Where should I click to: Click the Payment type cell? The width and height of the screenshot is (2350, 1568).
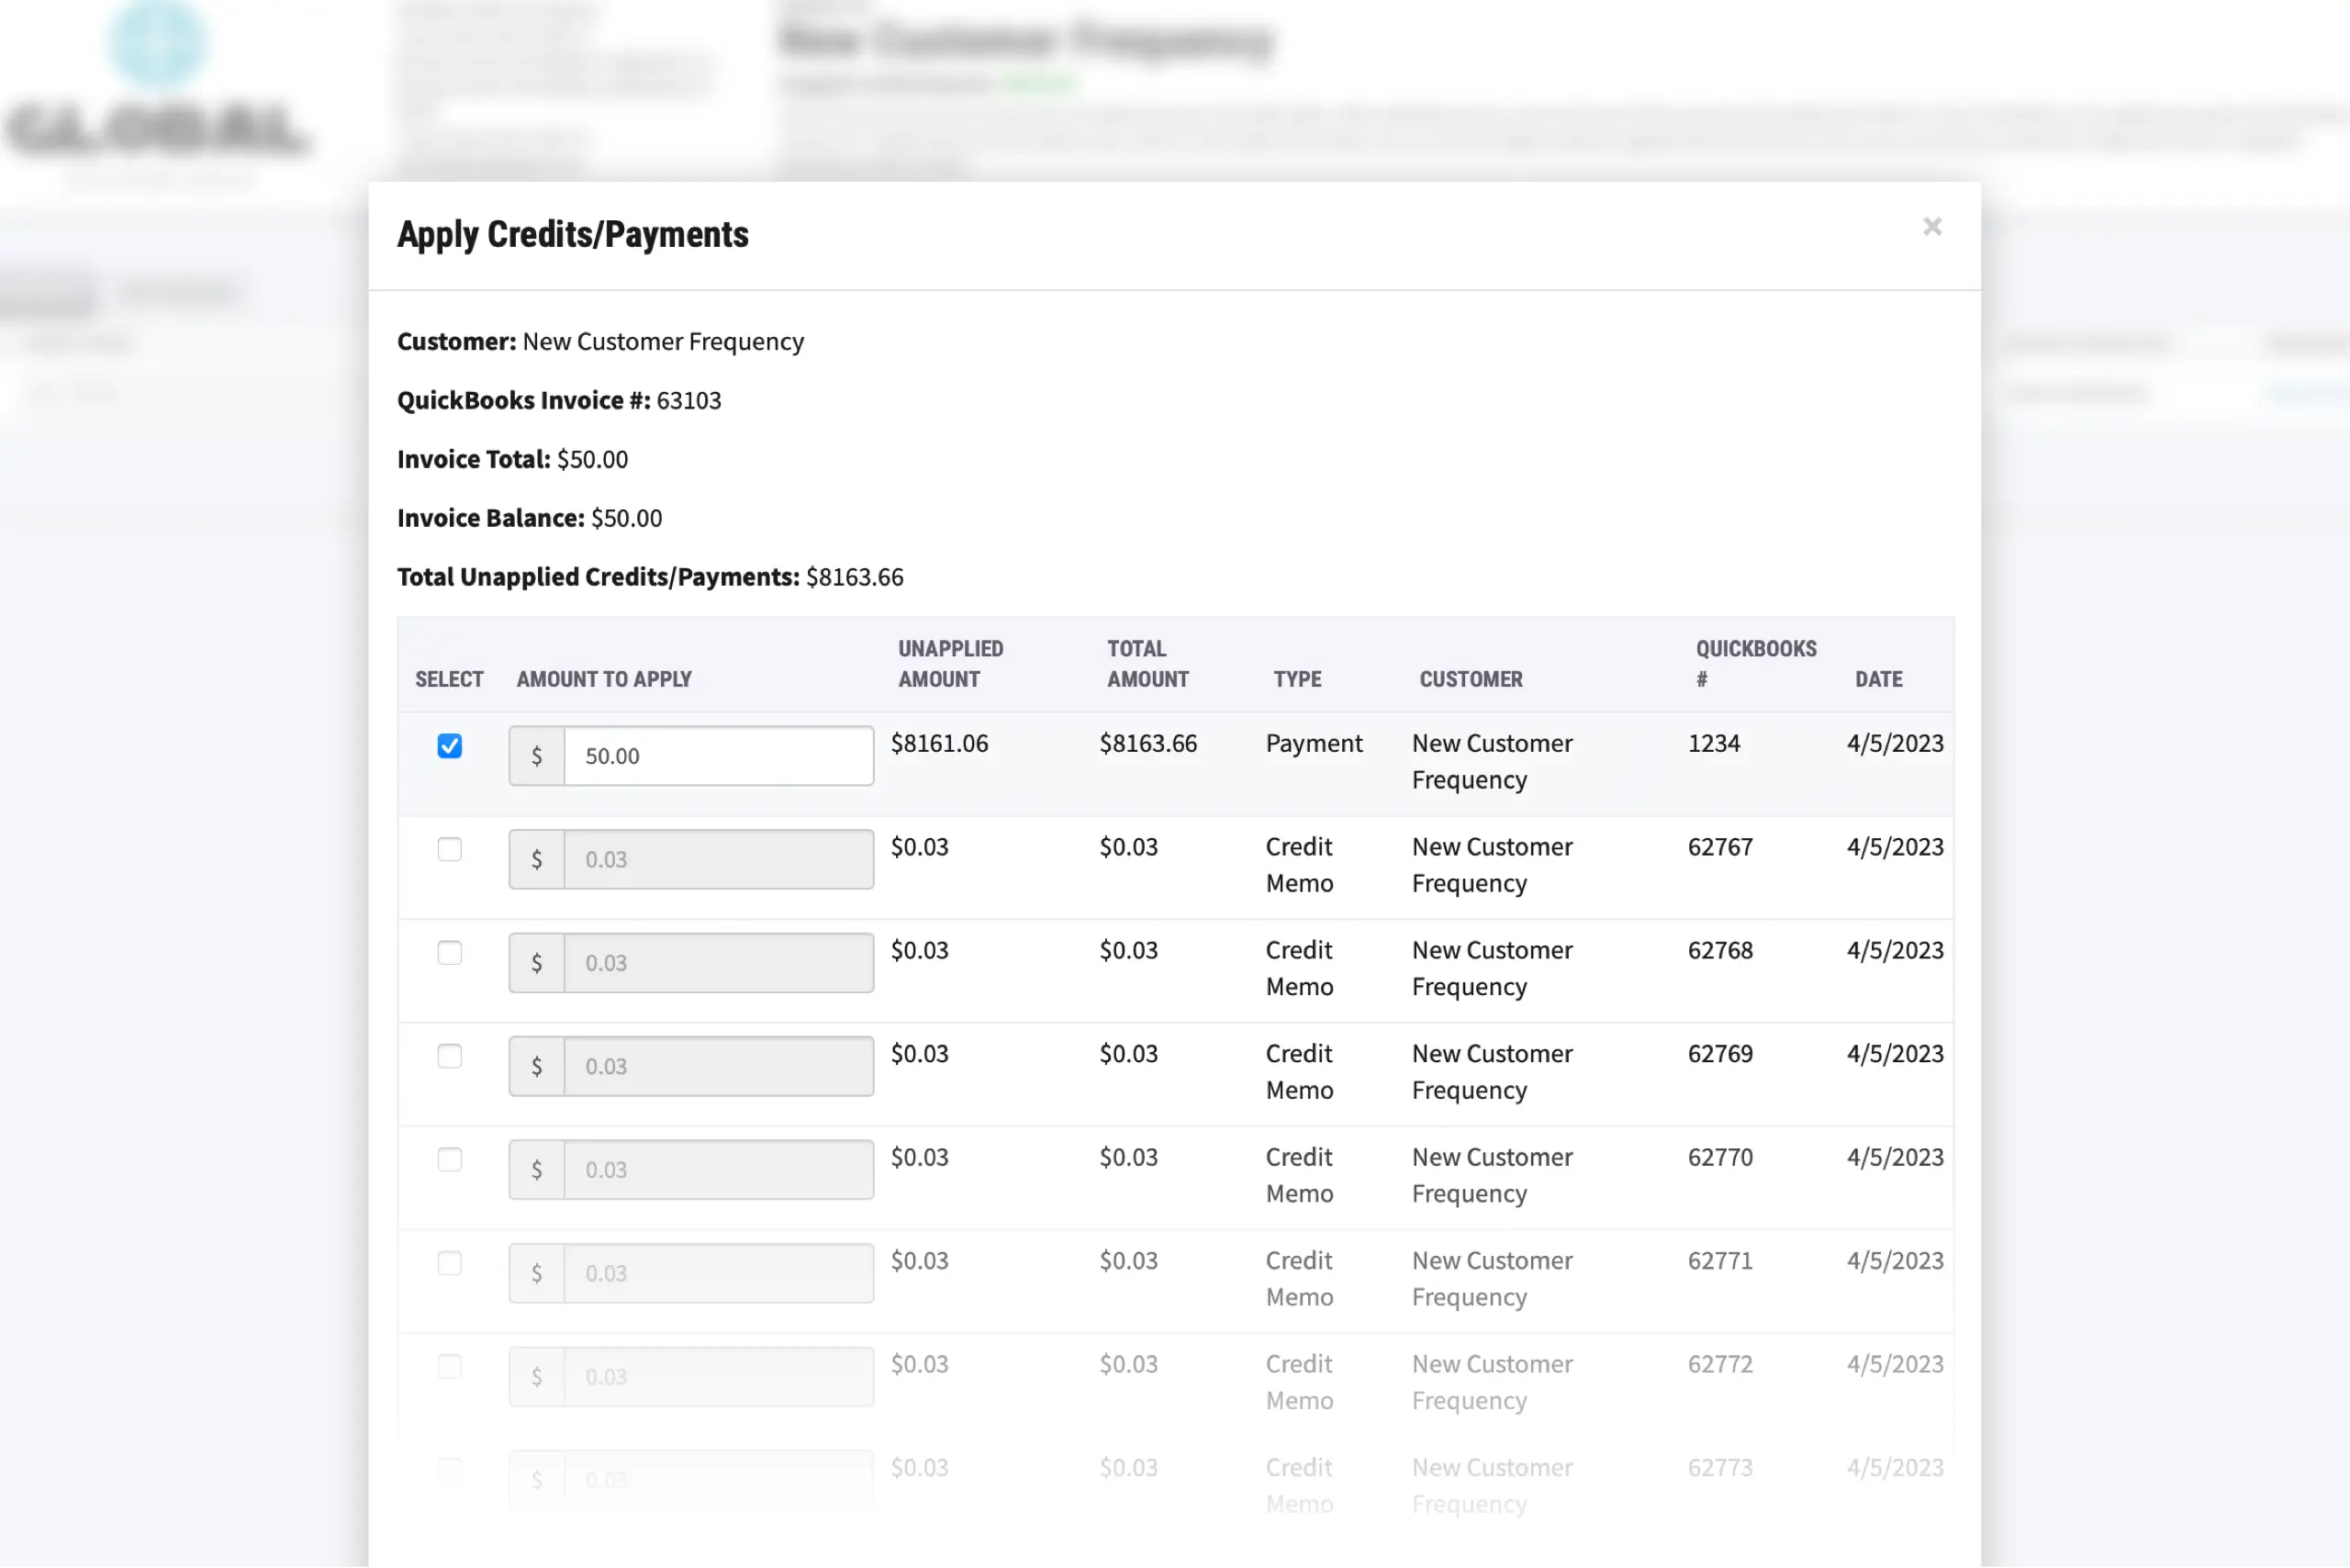1313,743
